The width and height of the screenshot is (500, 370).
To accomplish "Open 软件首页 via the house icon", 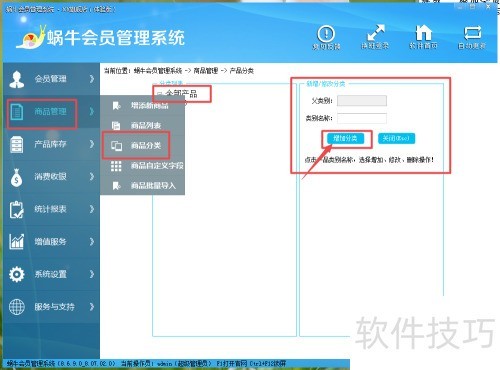I will click(424, 33).
